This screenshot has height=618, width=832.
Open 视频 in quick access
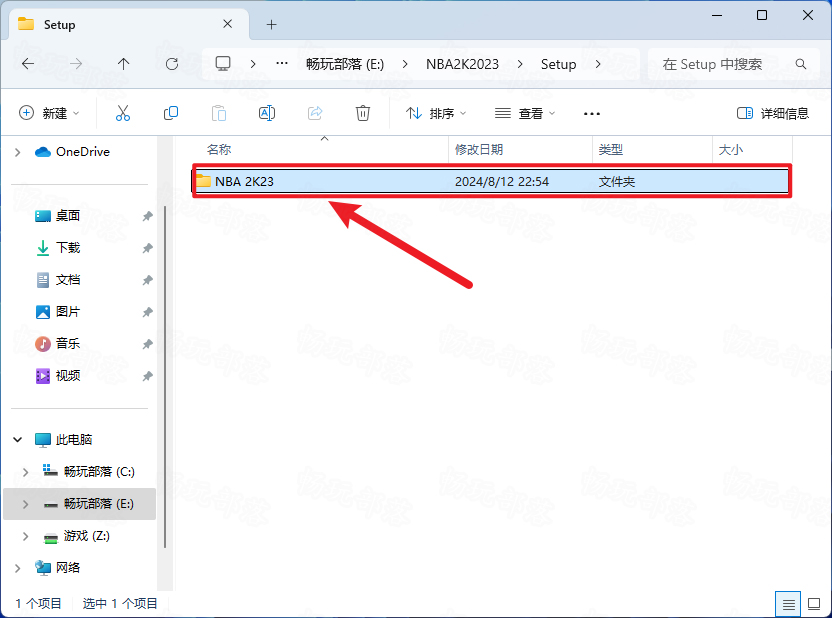(57, 376)
